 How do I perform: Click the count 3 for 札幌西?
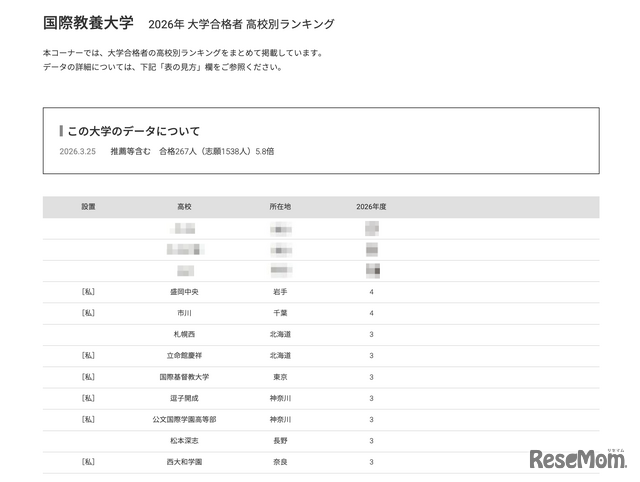(x=371, y=334)
